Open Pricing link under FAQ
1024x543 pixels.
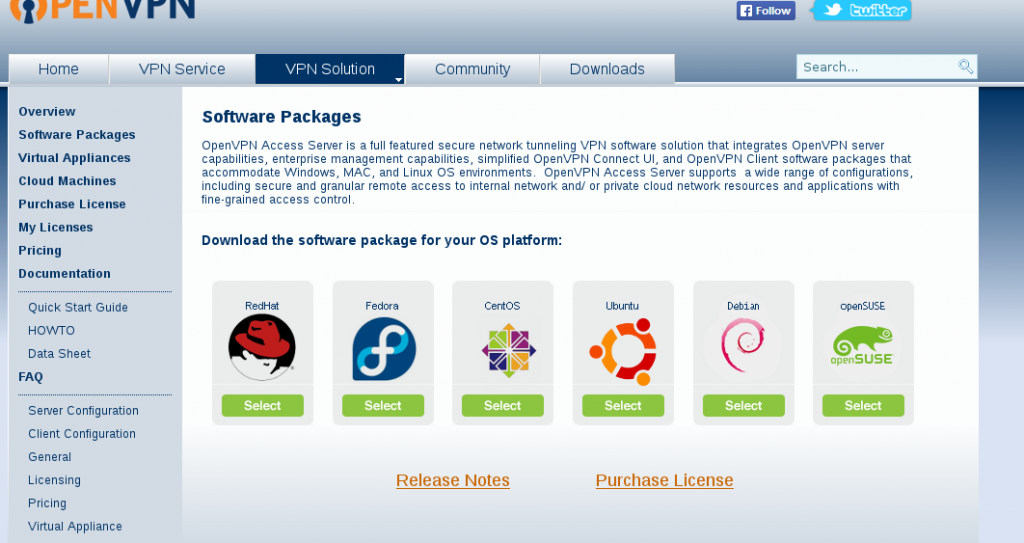point(47,503)
